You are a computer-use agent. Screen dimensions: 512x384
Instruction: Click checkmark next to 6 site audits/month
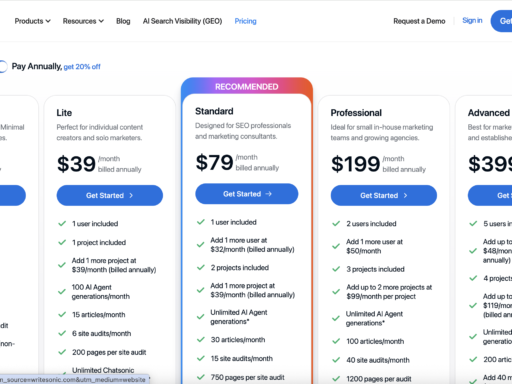[x=62, y=333]
